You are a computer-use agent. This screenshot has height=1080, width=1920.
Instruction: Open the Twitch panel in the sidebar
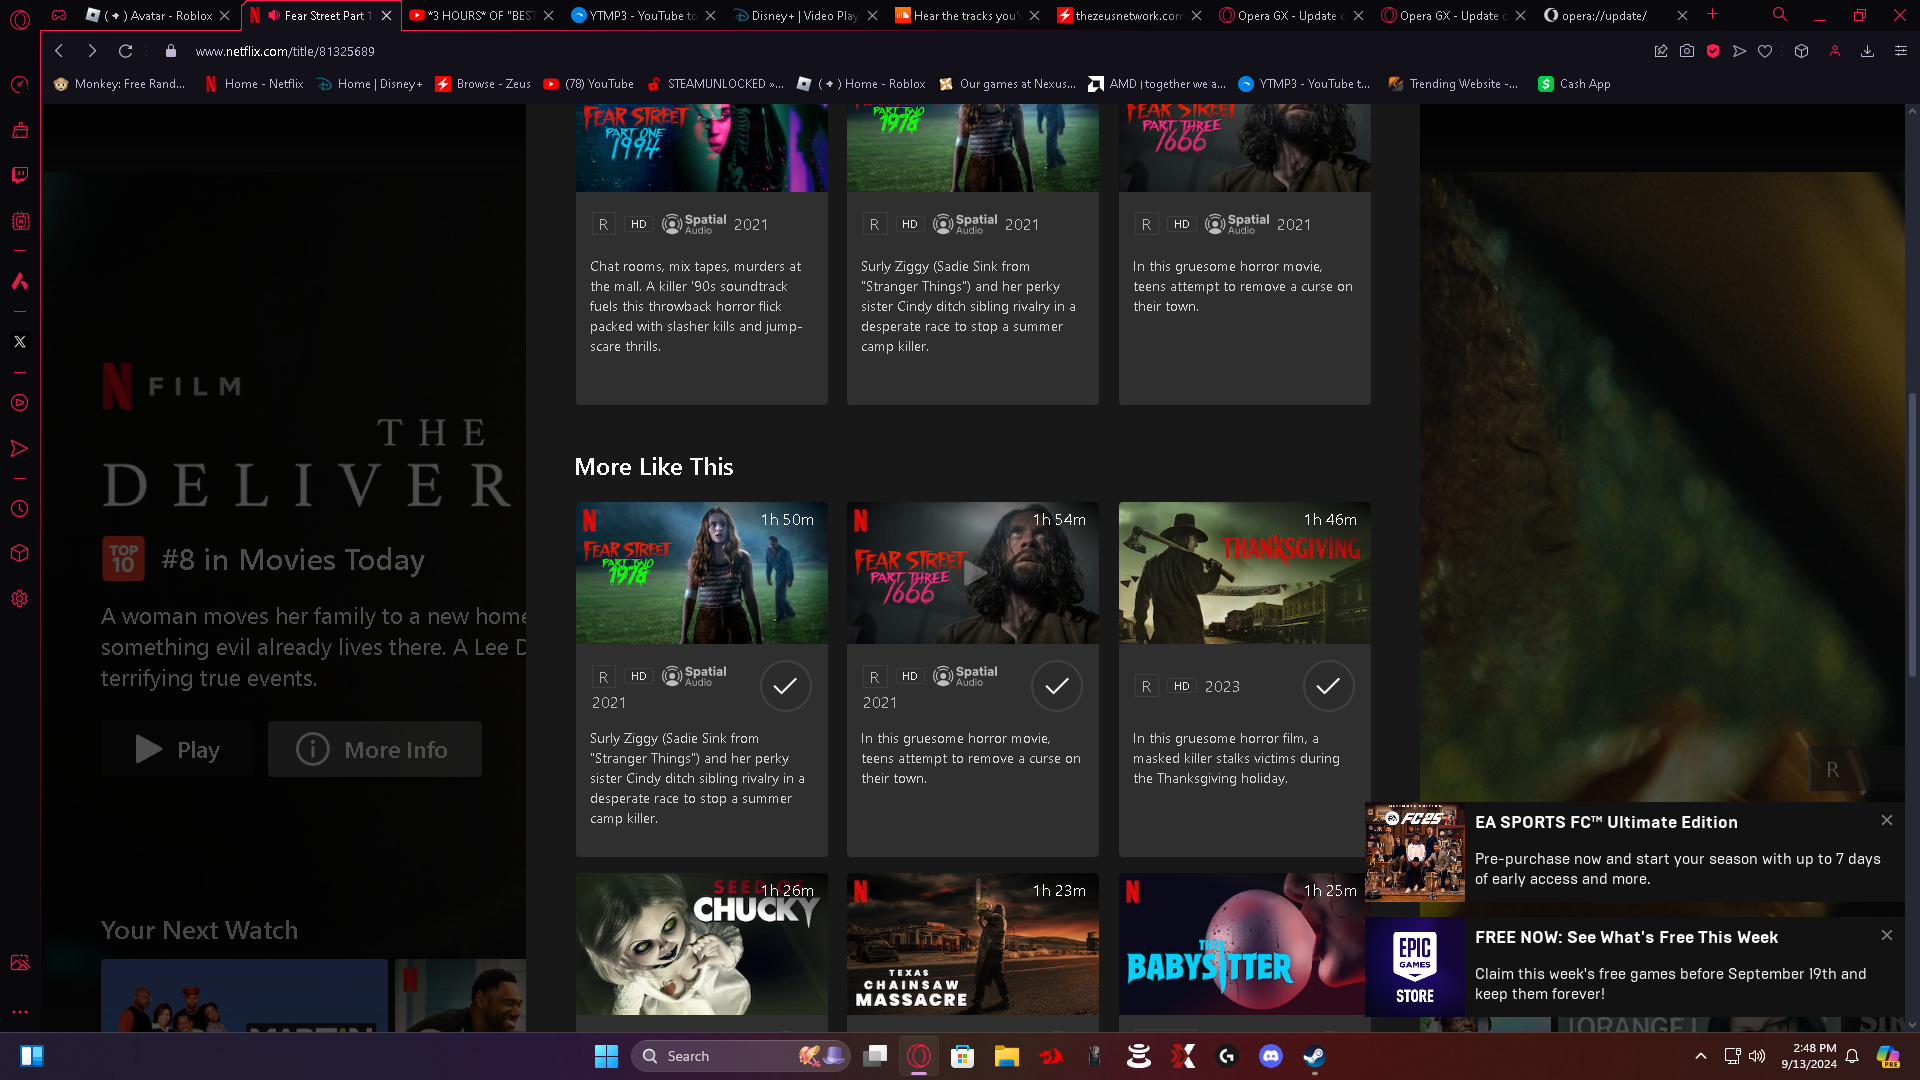(x=19, y=175)
